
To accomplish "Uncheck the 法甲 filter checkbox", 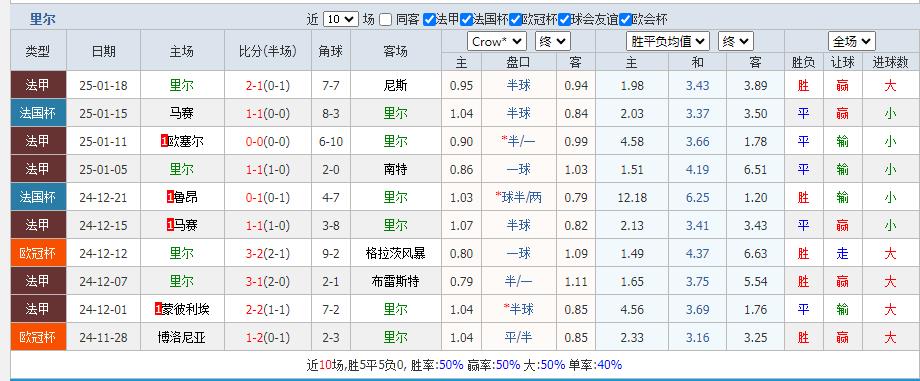I will [429, 19].
